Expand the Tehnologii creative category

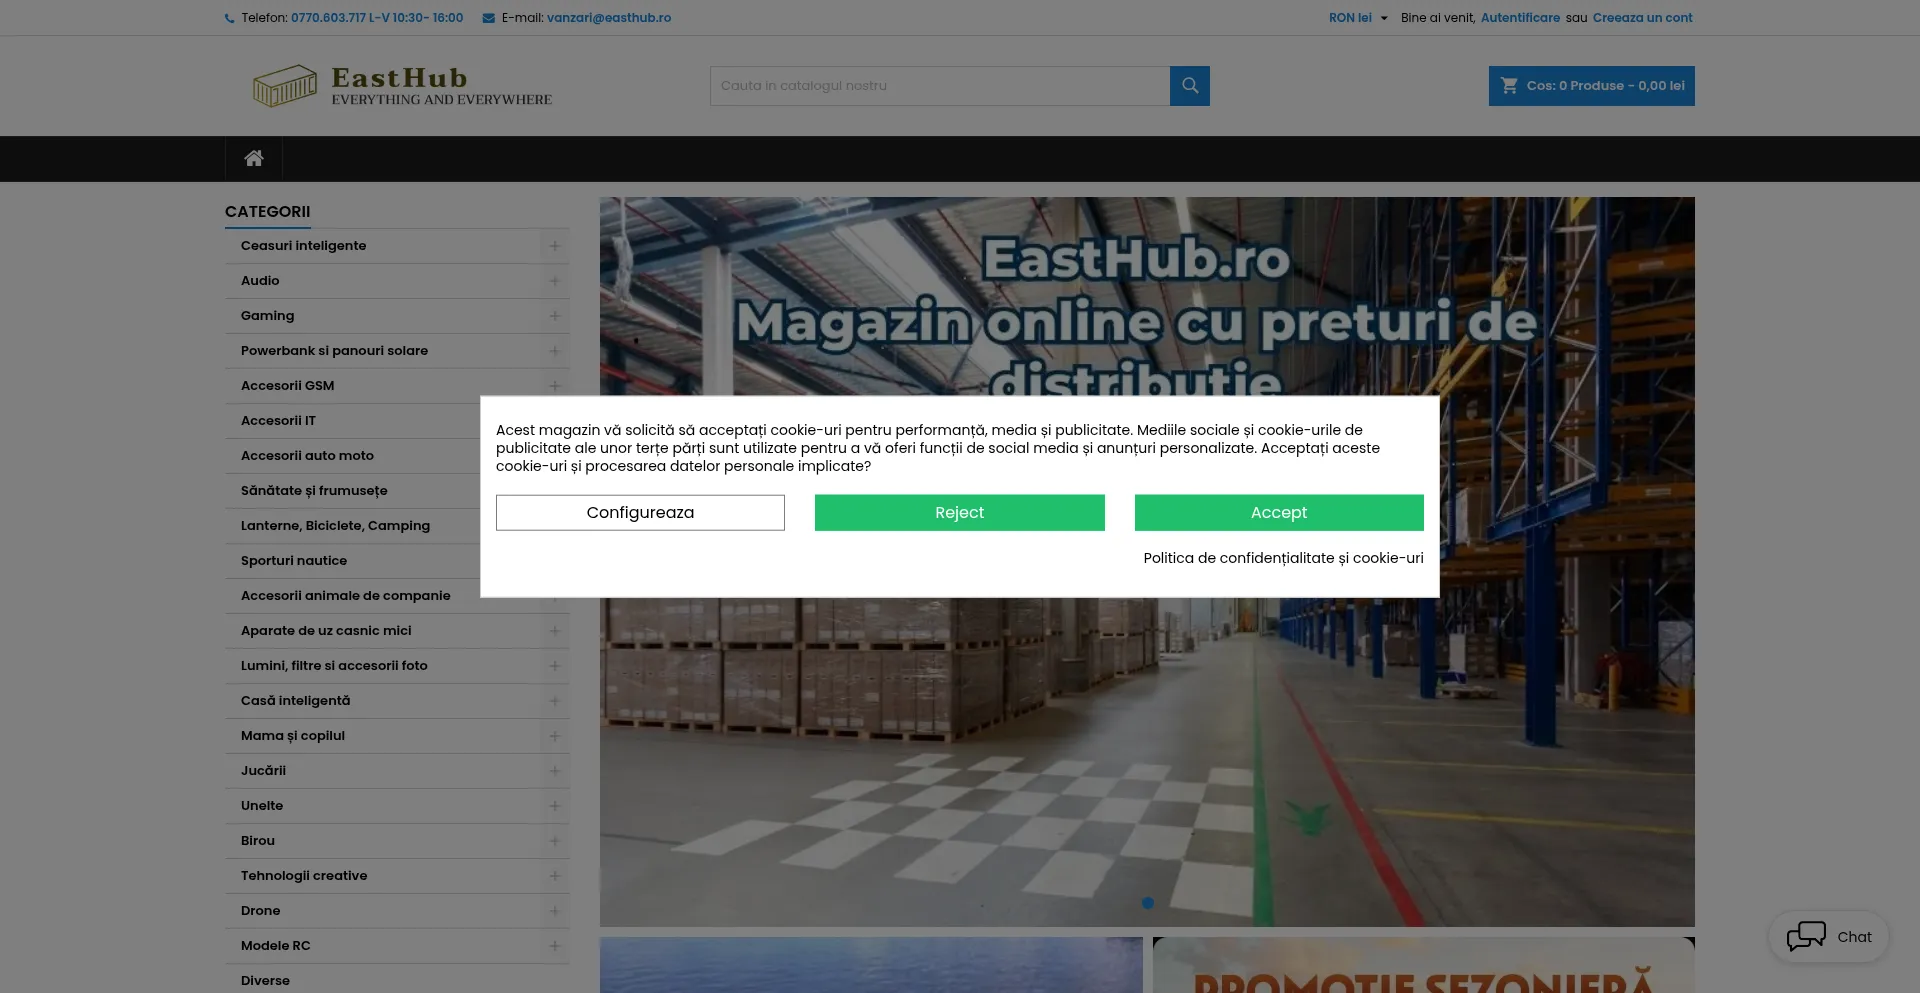(554, 876)
